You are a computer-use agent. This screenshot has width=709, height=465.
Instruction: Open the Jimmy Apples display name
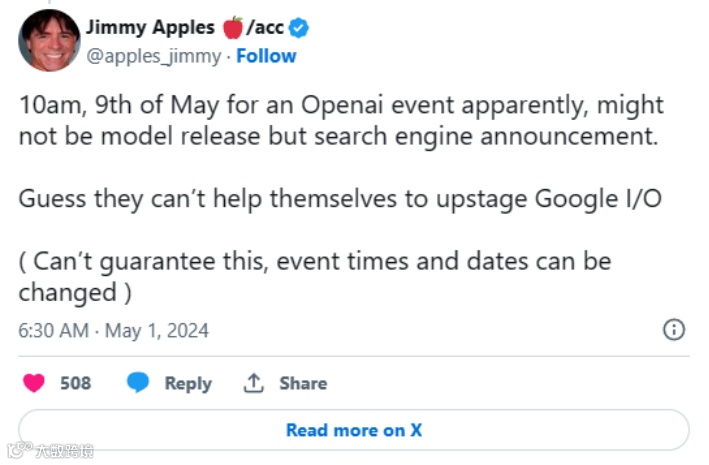[x=149, y=28]
